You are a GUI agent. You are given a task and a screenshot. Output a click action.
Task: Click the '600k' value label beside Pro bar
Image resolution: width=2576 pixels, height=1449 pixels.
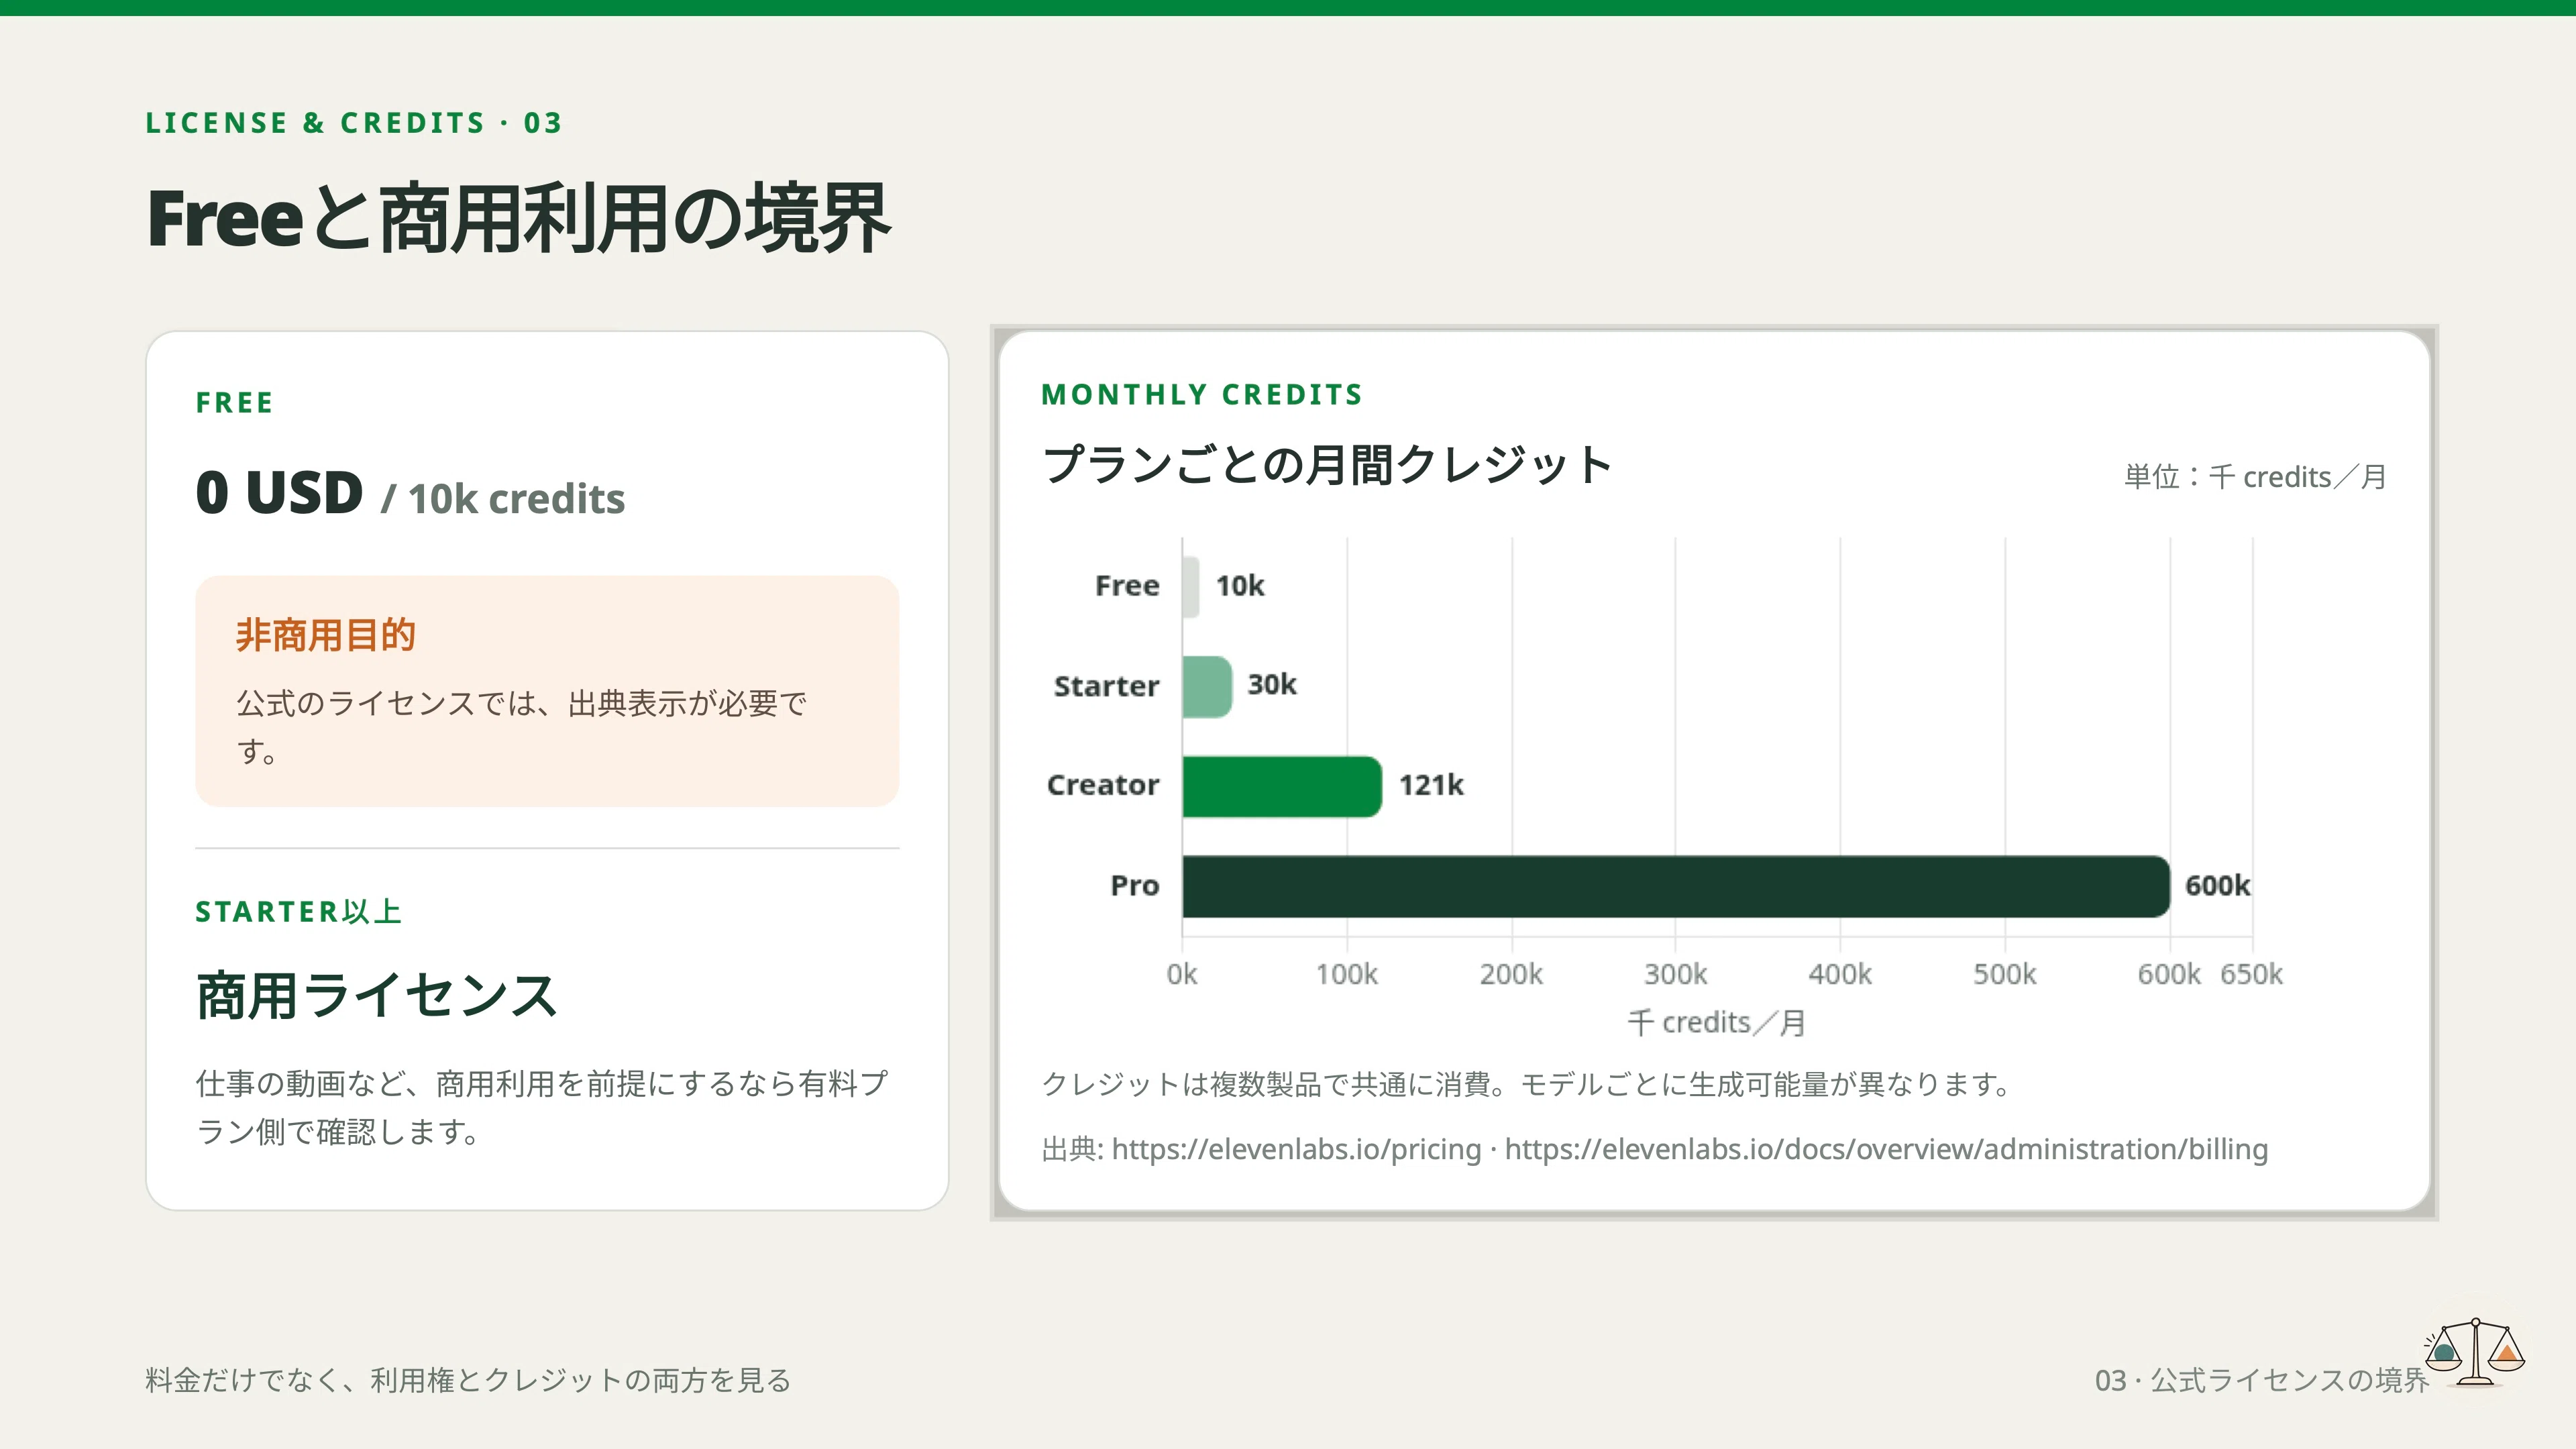click(2217, 886)
